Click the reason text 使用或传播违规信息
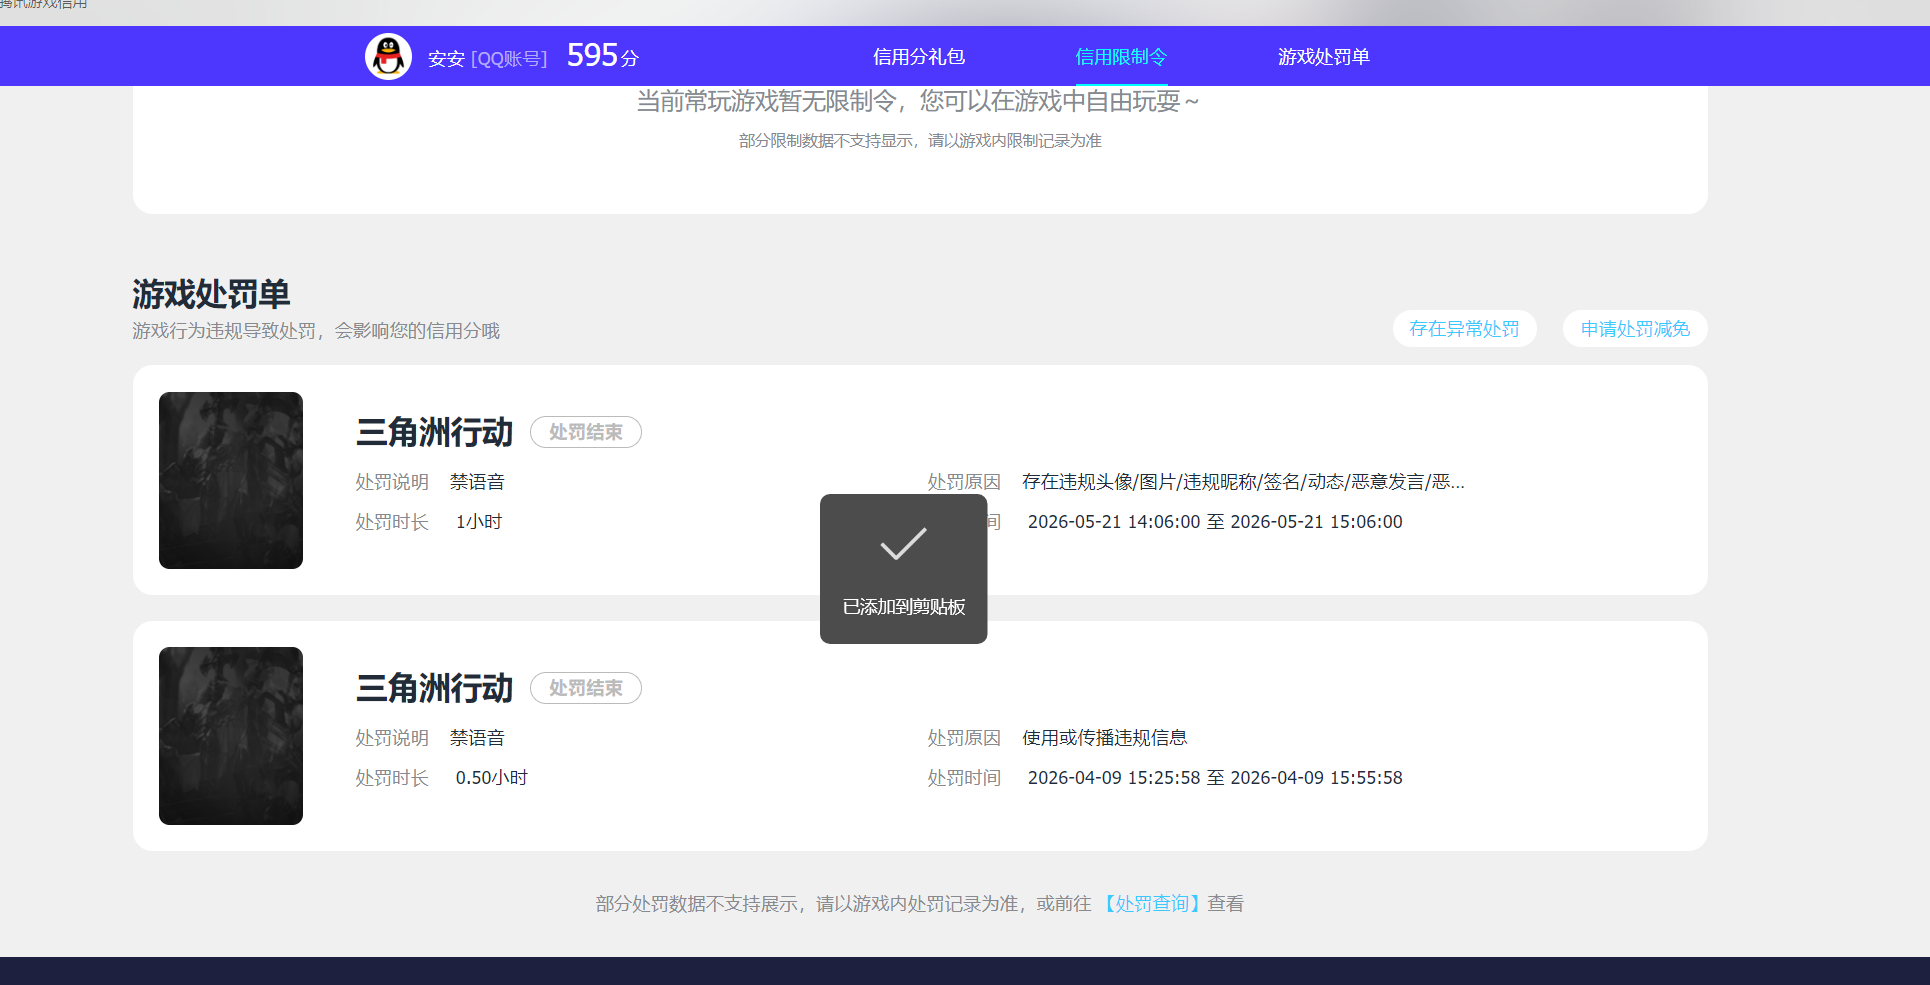 tap(1104, 738)
